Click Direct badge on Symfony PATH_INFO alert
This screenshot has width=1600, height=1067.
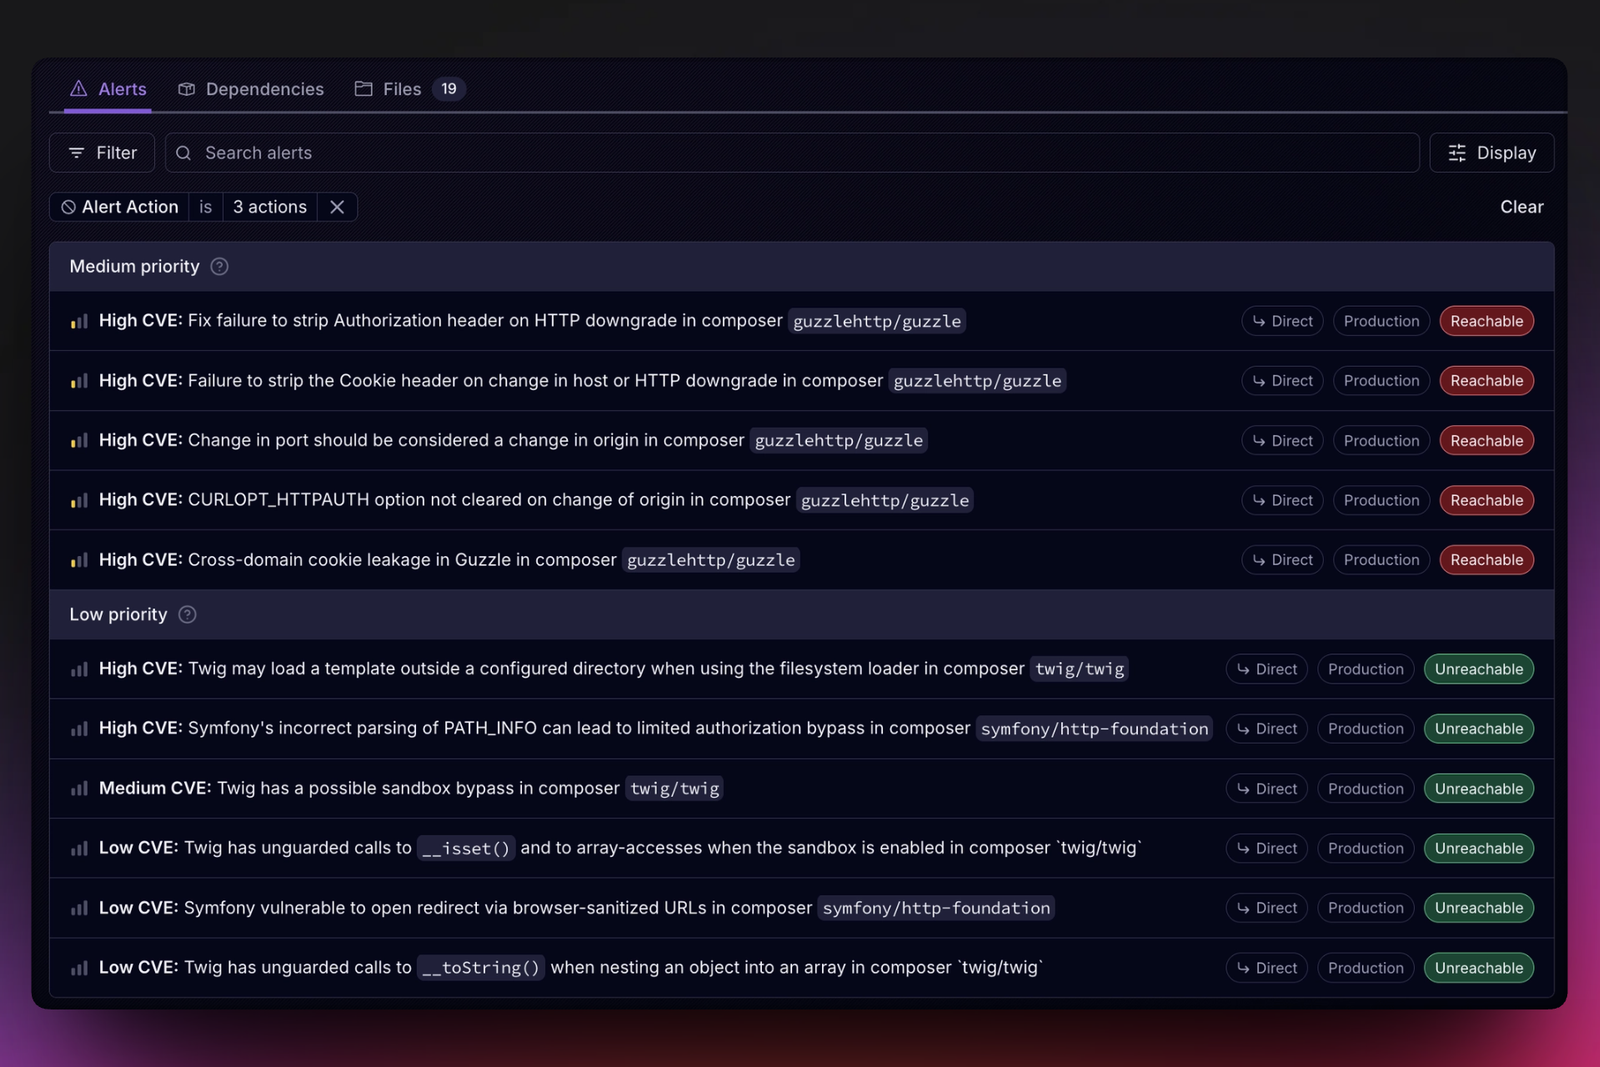(1266, 729)
